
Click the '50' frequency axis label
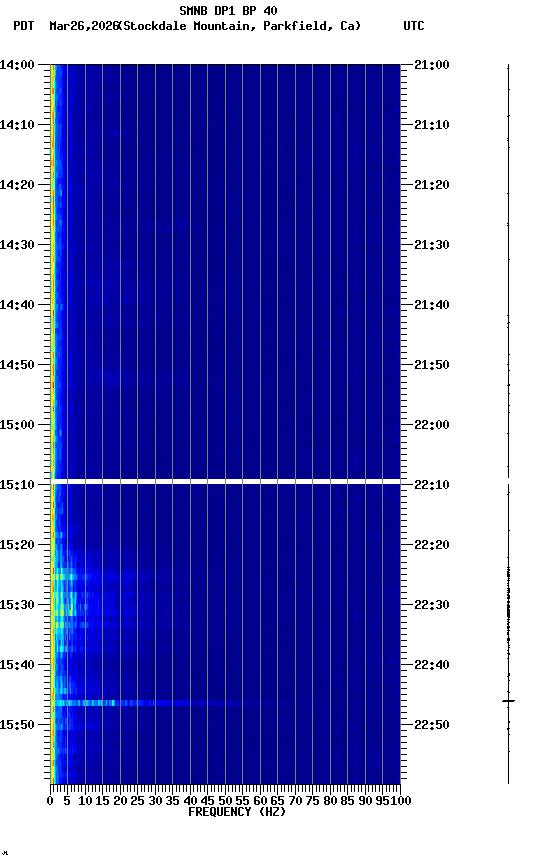click(x=225, y=801)
